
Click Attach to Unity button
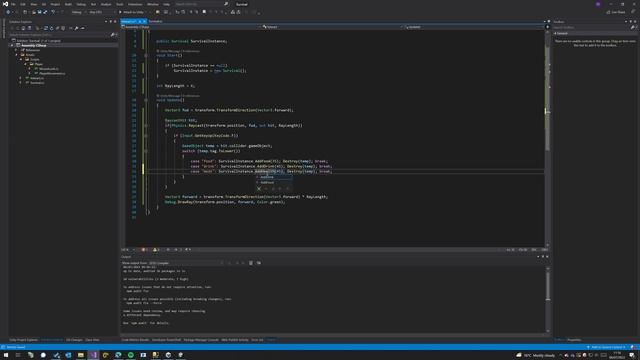[131, 12]
